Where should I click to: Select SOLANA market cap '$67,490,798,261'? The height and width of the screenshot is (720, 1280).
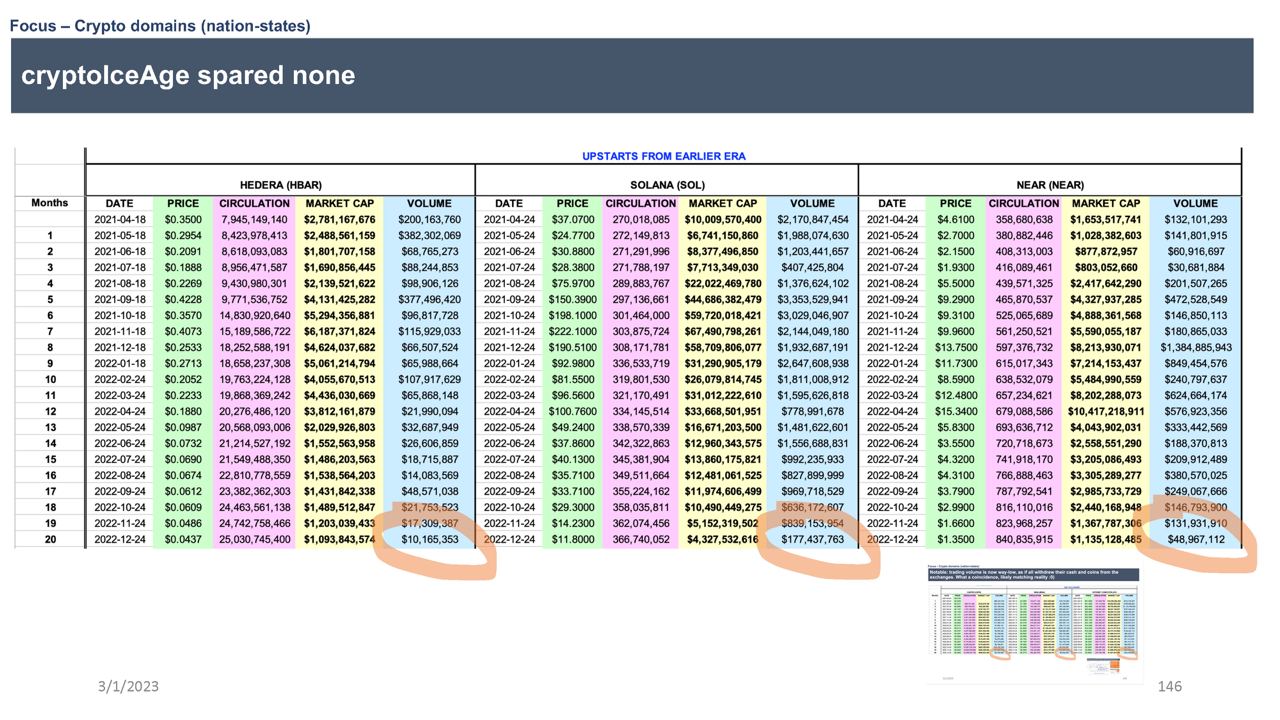(x=723, y=331)
